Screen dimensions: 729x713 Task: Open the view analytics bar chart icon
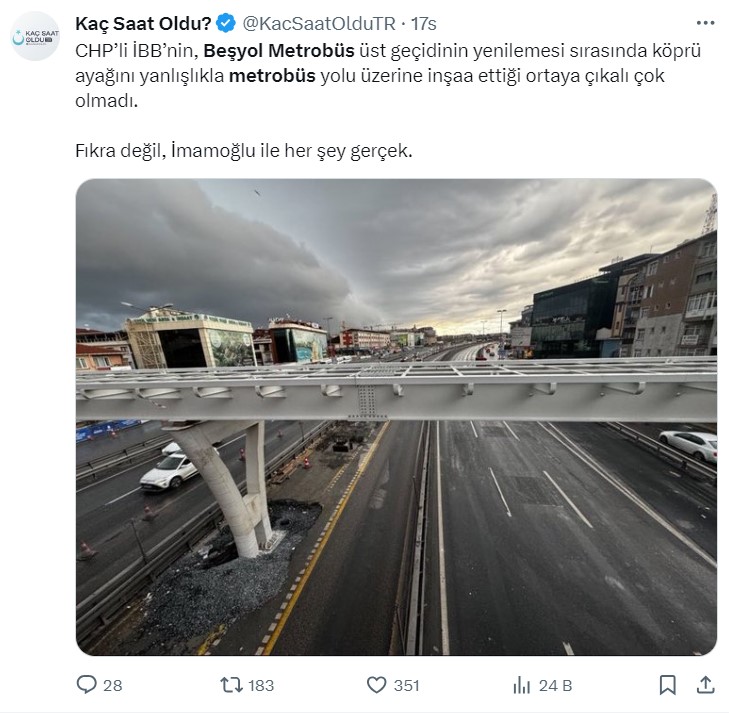pos(522,685)
